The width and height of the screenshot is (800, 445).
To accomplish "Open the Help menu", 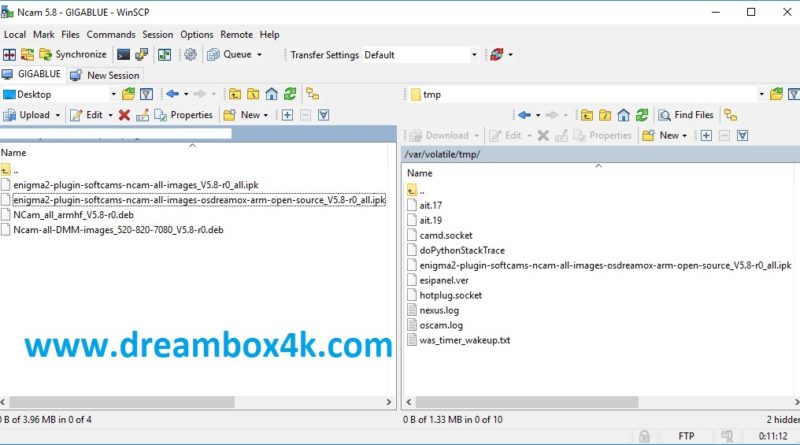I will point(269,35).
